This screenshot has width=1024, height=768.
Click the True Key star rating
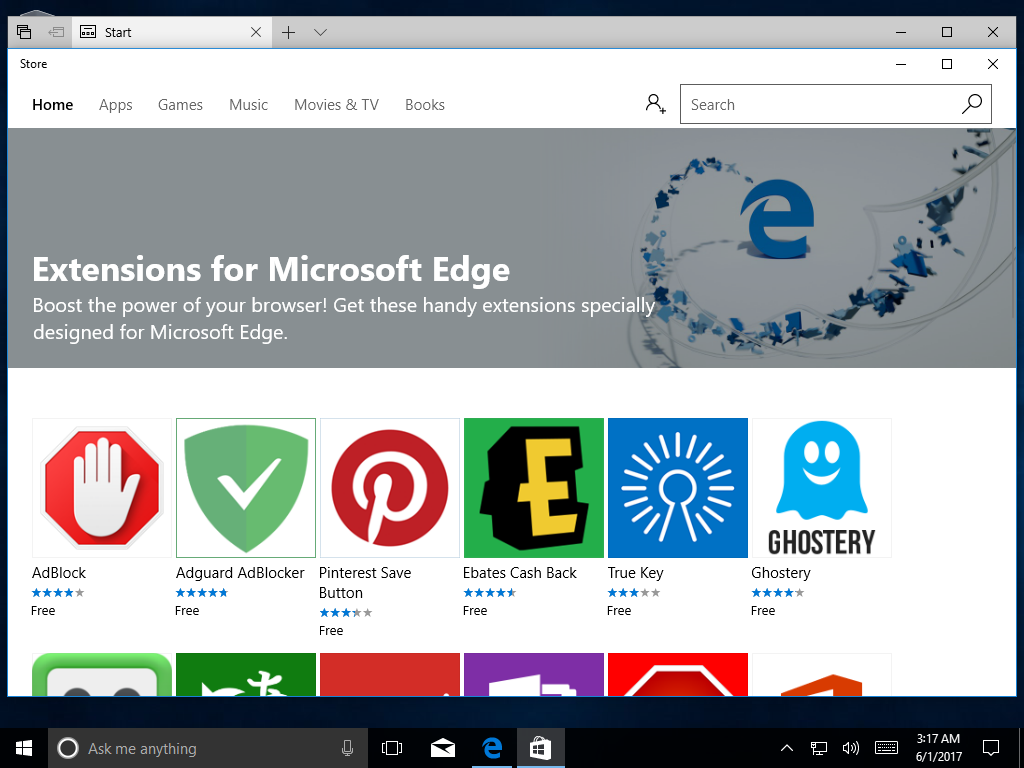[633, 593]
